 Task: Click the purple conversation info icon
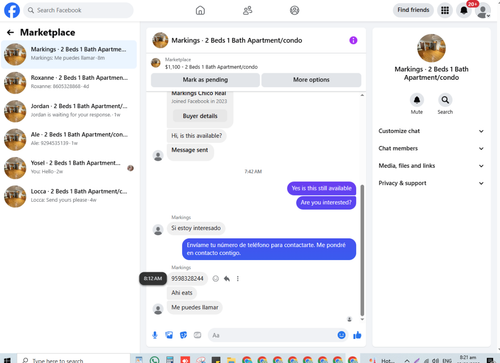click(353, 40)
